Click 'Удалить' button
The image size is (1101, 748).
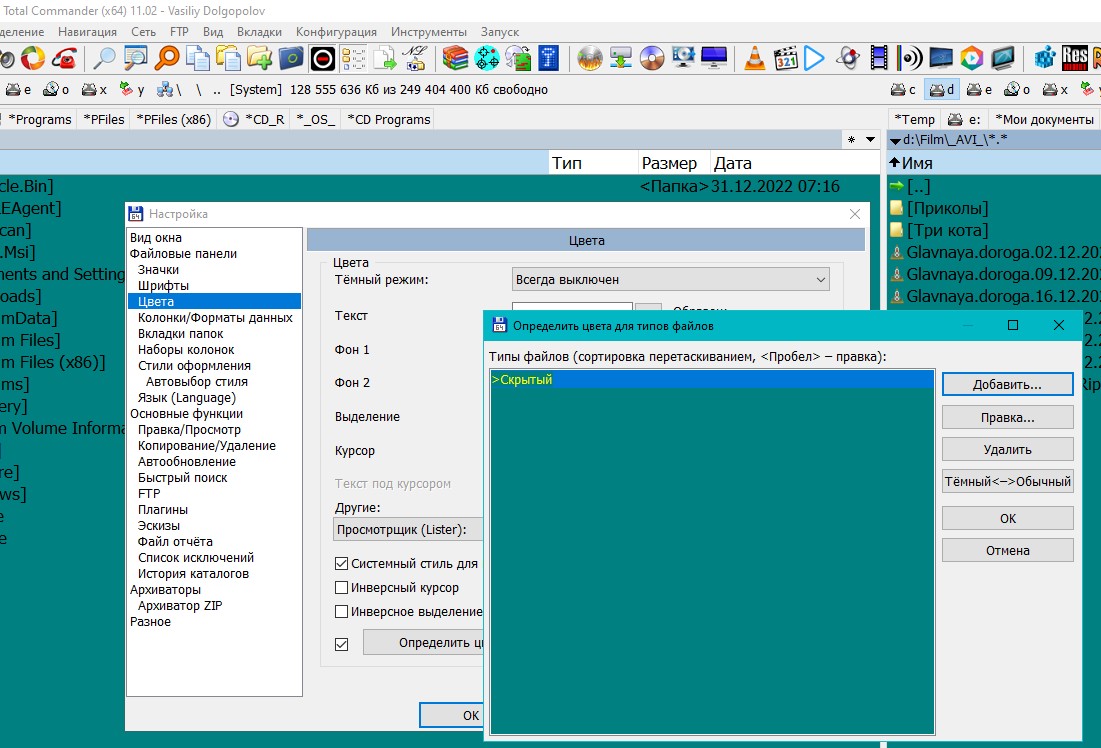(x=1008, y=450)
